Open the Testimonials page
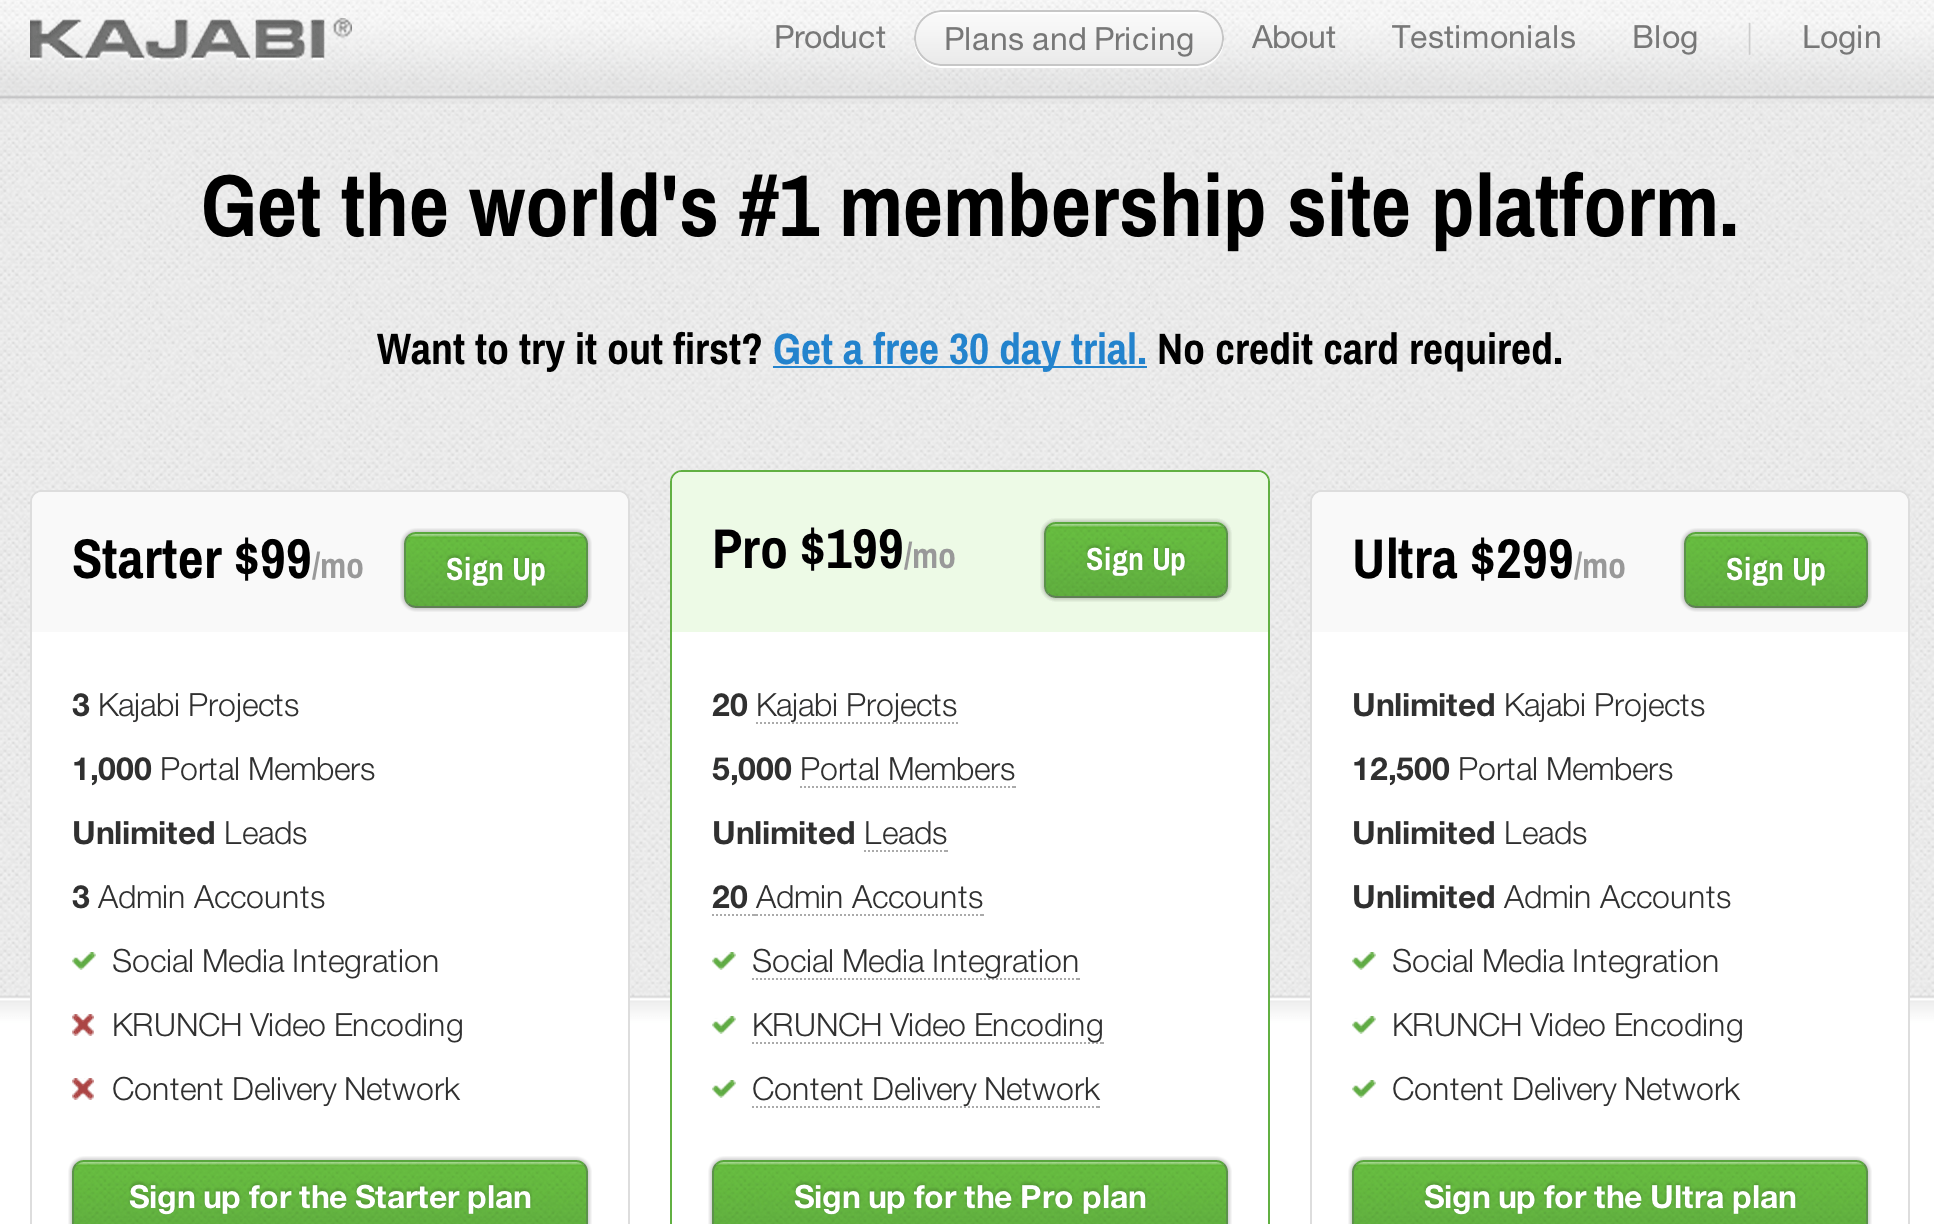The width and height of the screenshot is (1934, 1224). tap(1483, 38)
